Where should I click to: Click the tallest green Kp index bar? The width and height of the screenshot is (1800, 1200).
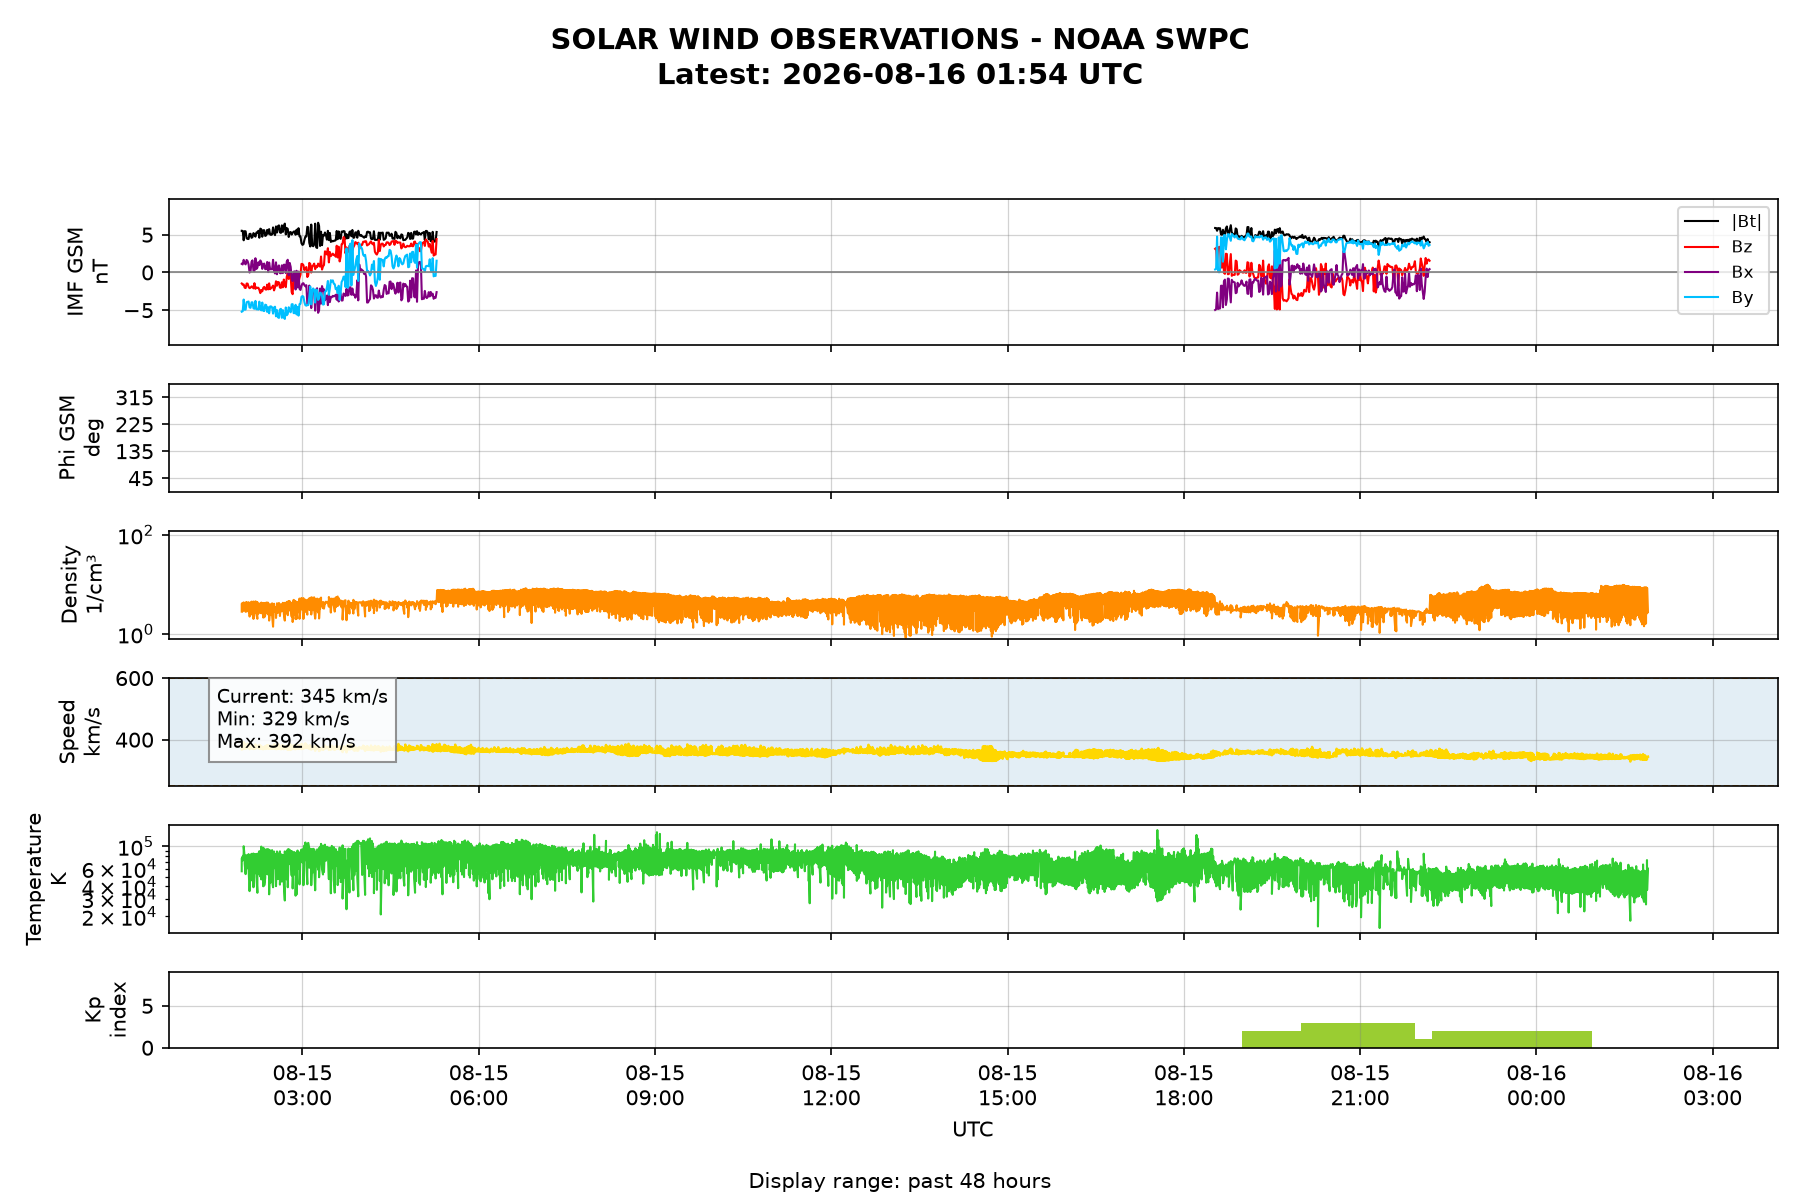[1358, 1035]
